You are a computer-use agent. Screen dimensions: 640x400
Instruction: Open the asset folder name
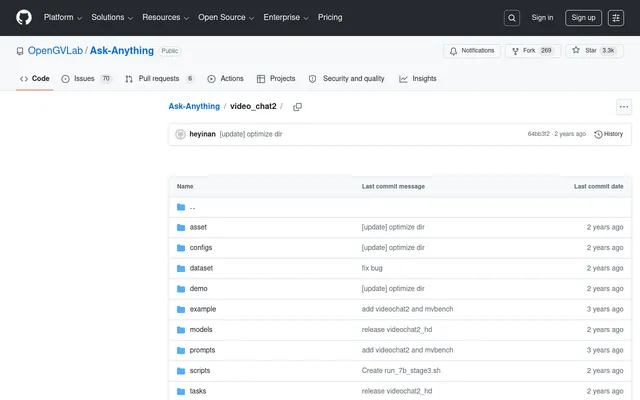coord(198,227)
